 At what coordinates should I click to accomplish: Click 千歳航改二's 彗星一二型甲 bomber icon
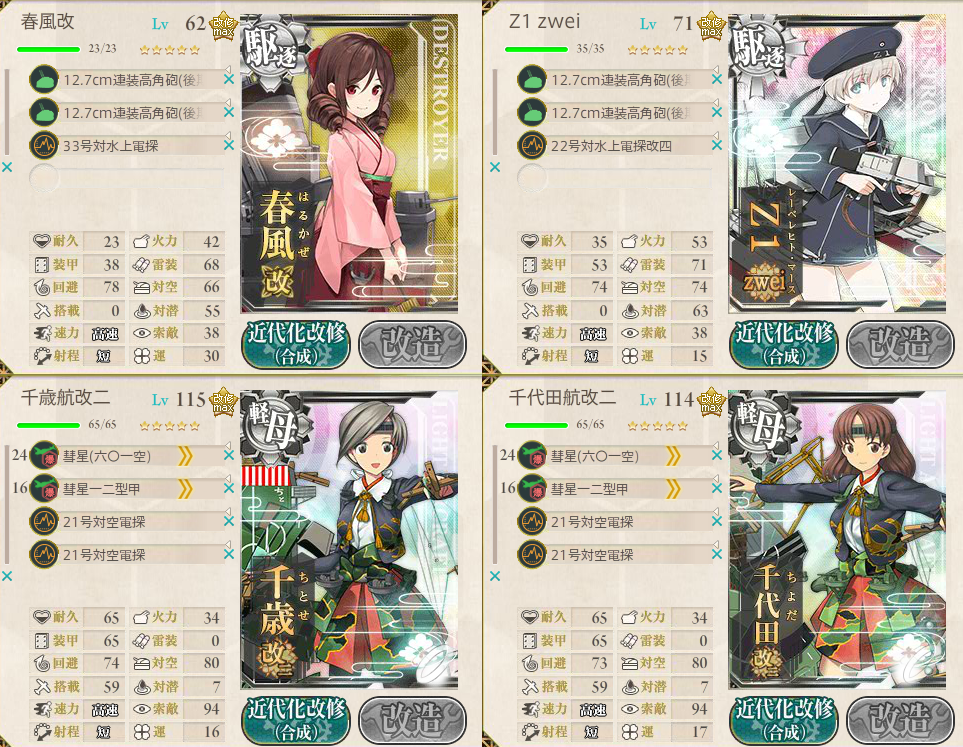coord(44,489)
